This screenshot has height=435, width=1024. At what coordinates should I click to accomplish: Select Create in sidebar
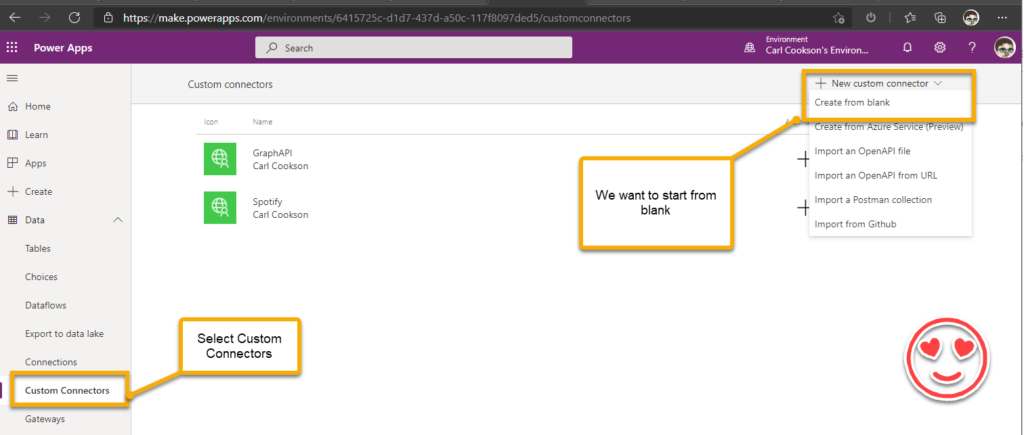[39, 191]
